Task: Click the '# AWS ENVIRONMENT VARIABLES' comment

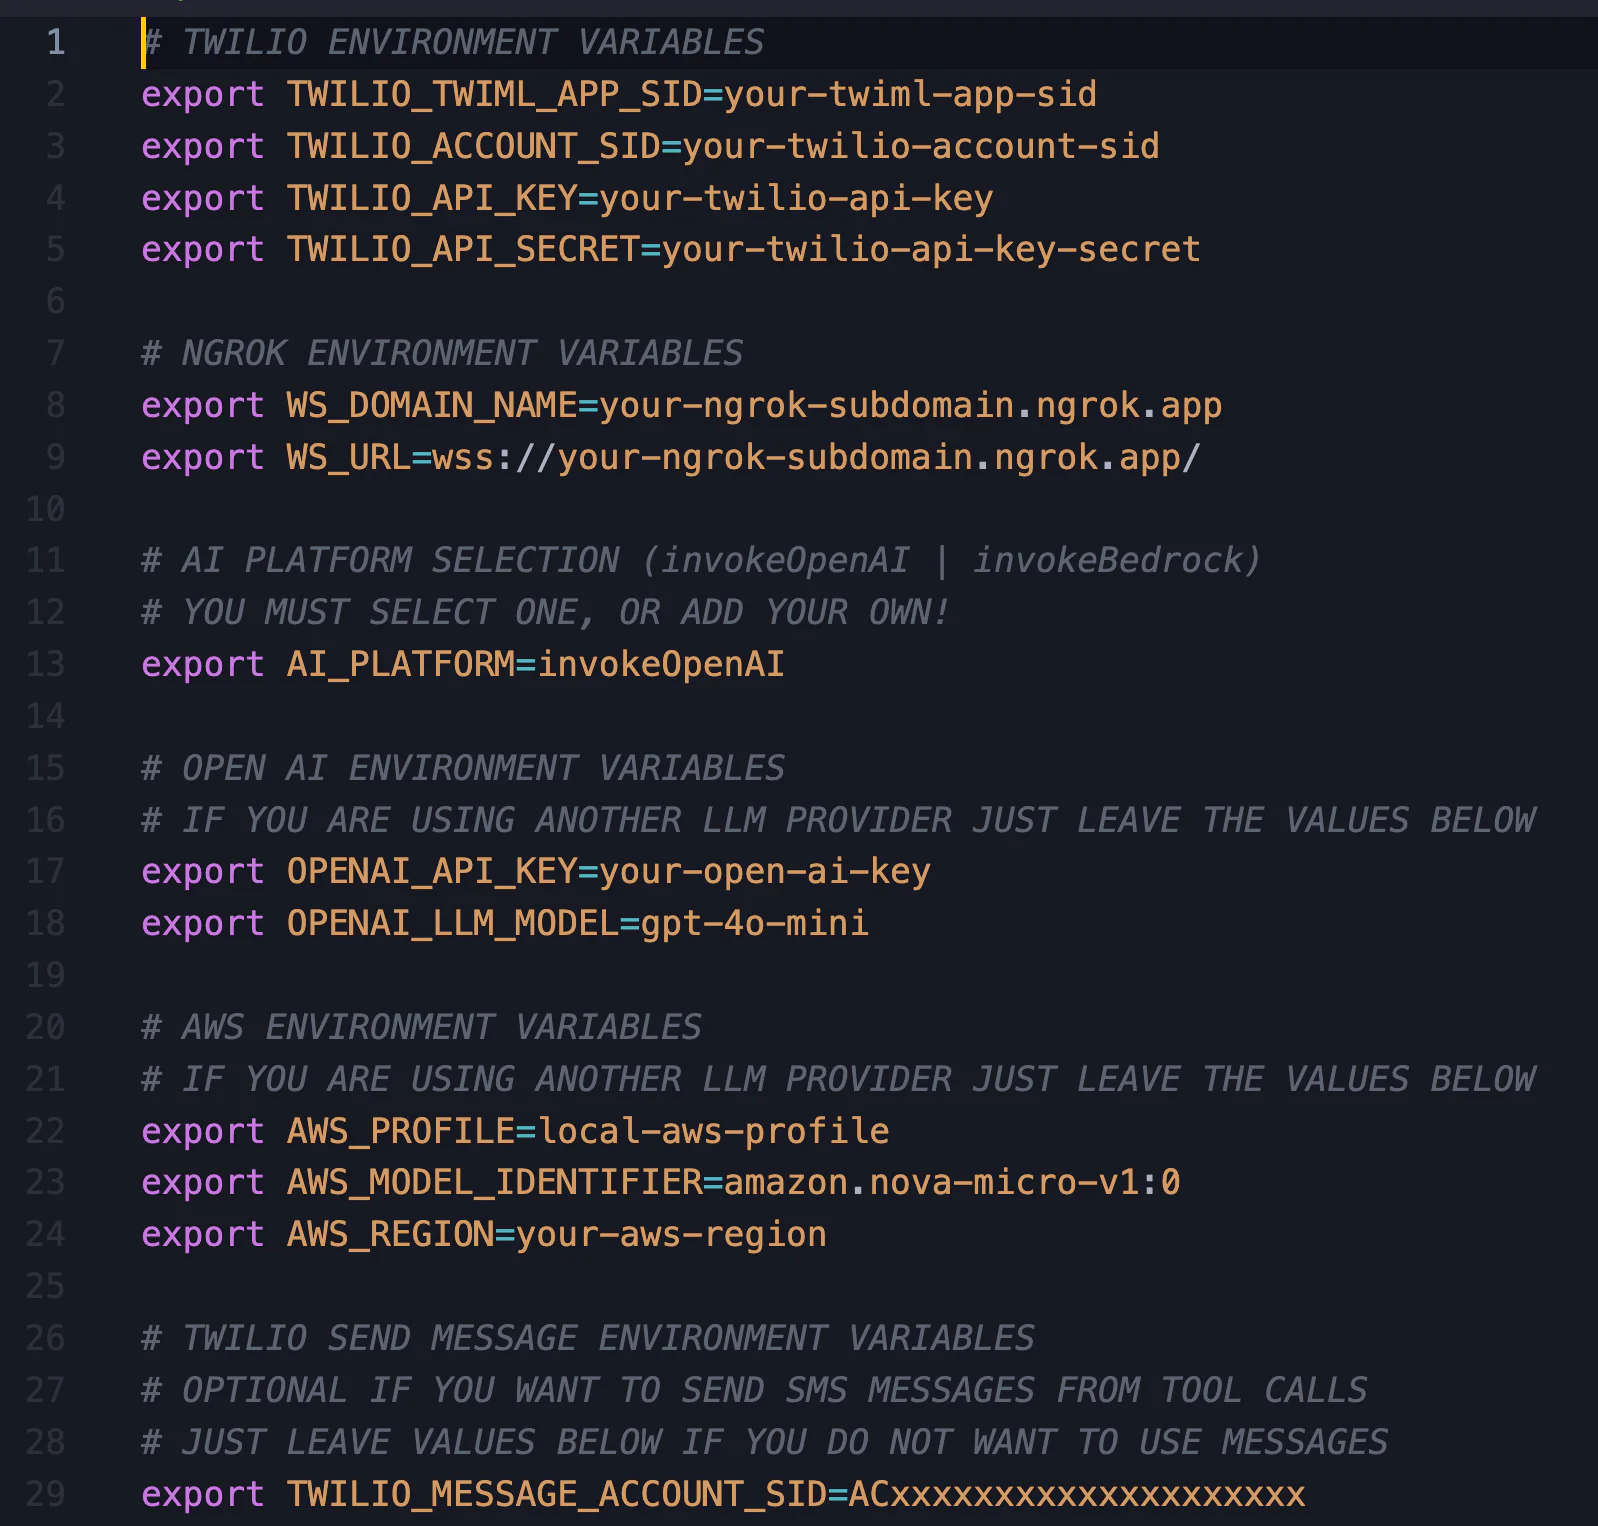Action: click(x=421, y=1027)
